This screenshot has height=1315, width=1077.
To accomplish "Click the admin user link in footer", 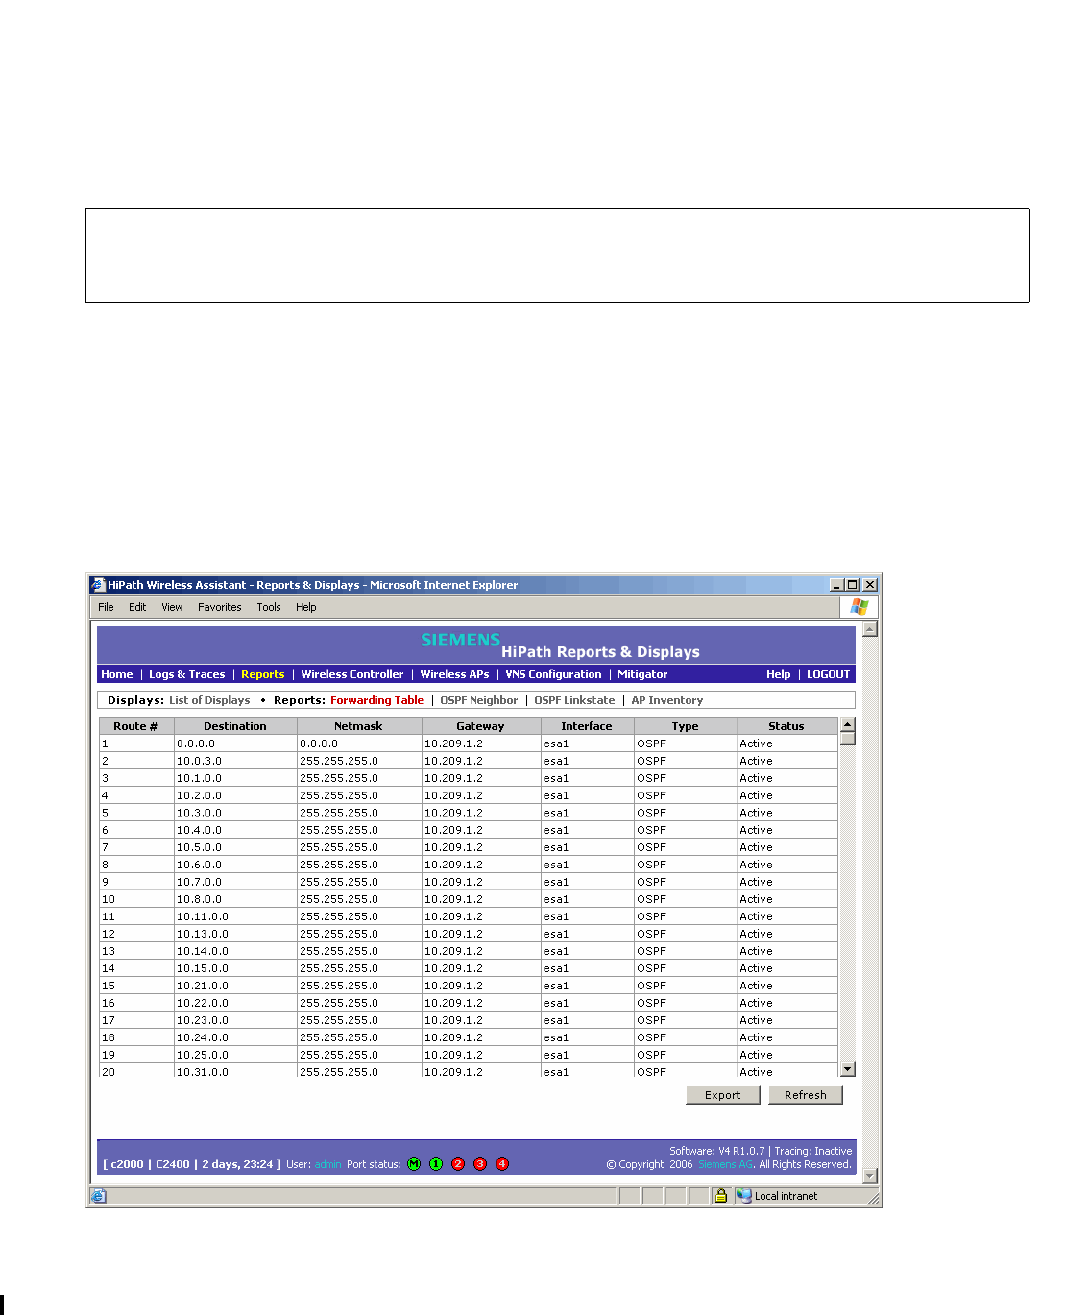I will click(x=328, y=1164).
